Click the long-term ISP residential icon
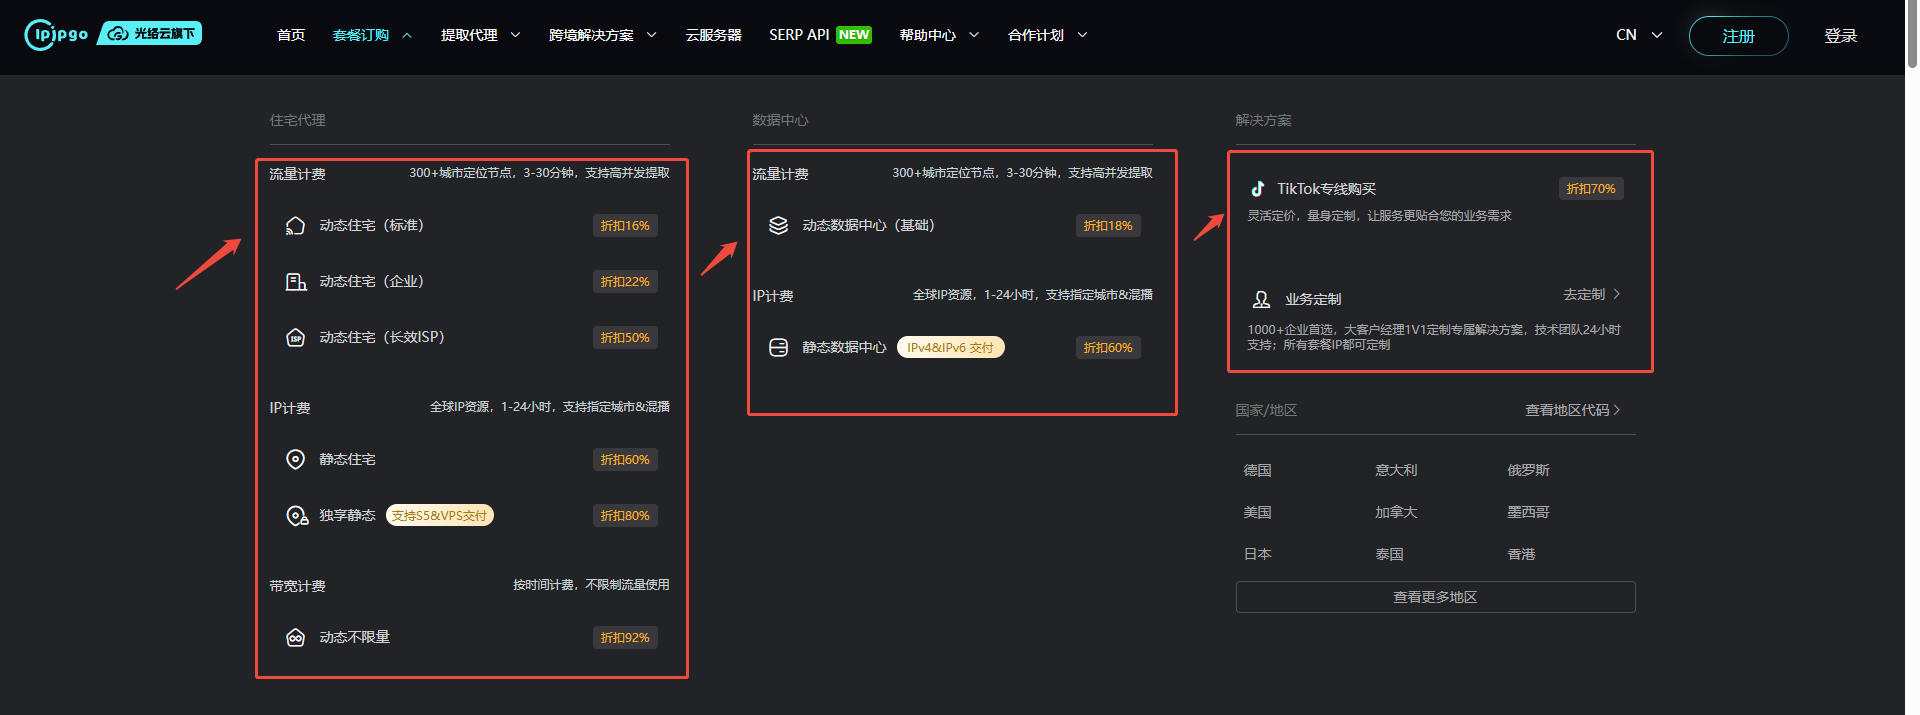 [x=295, y=338]
